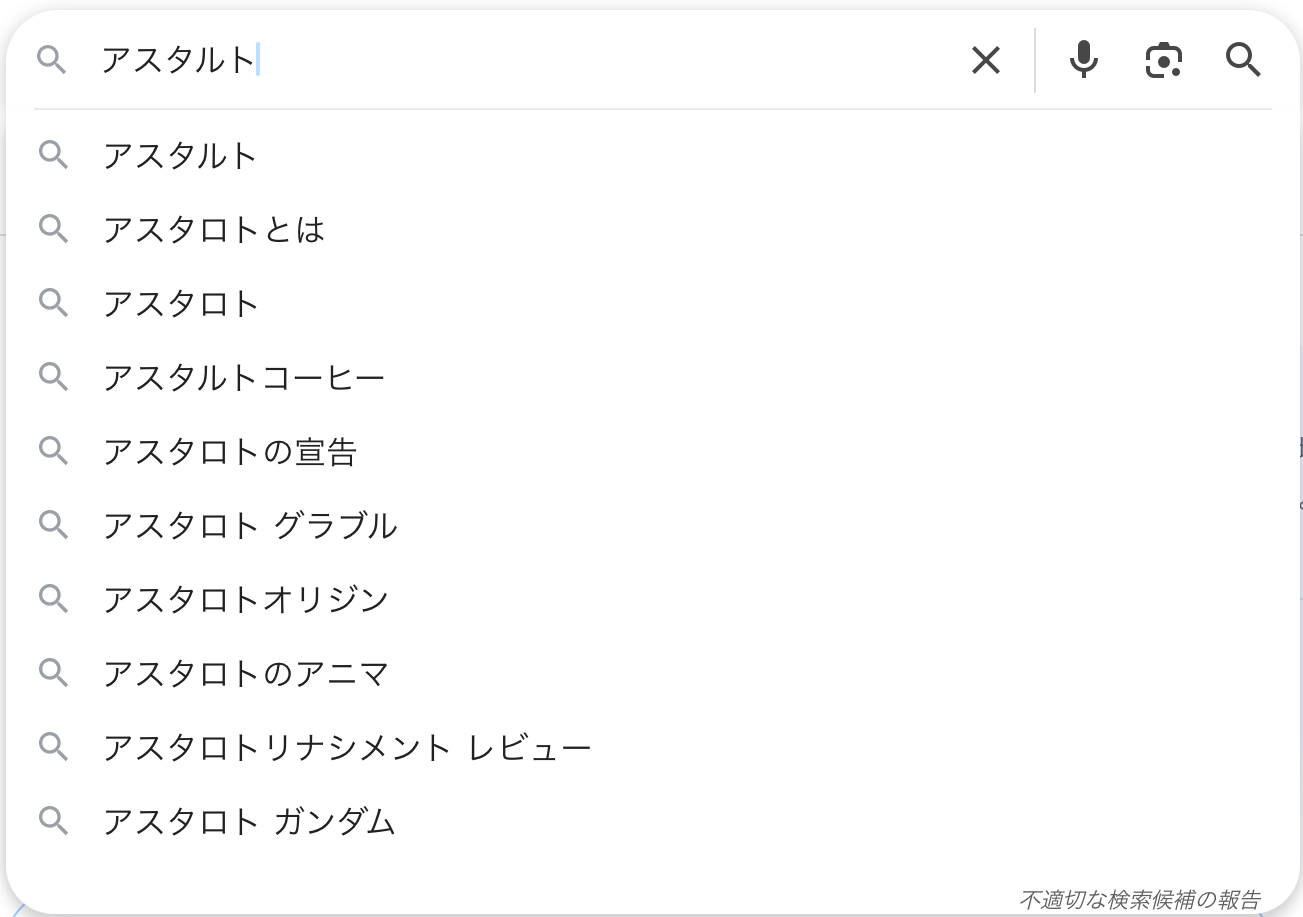Click search icon beside アスタロトとは
Screen dimensions: 1303x917
tap(53, 229)
